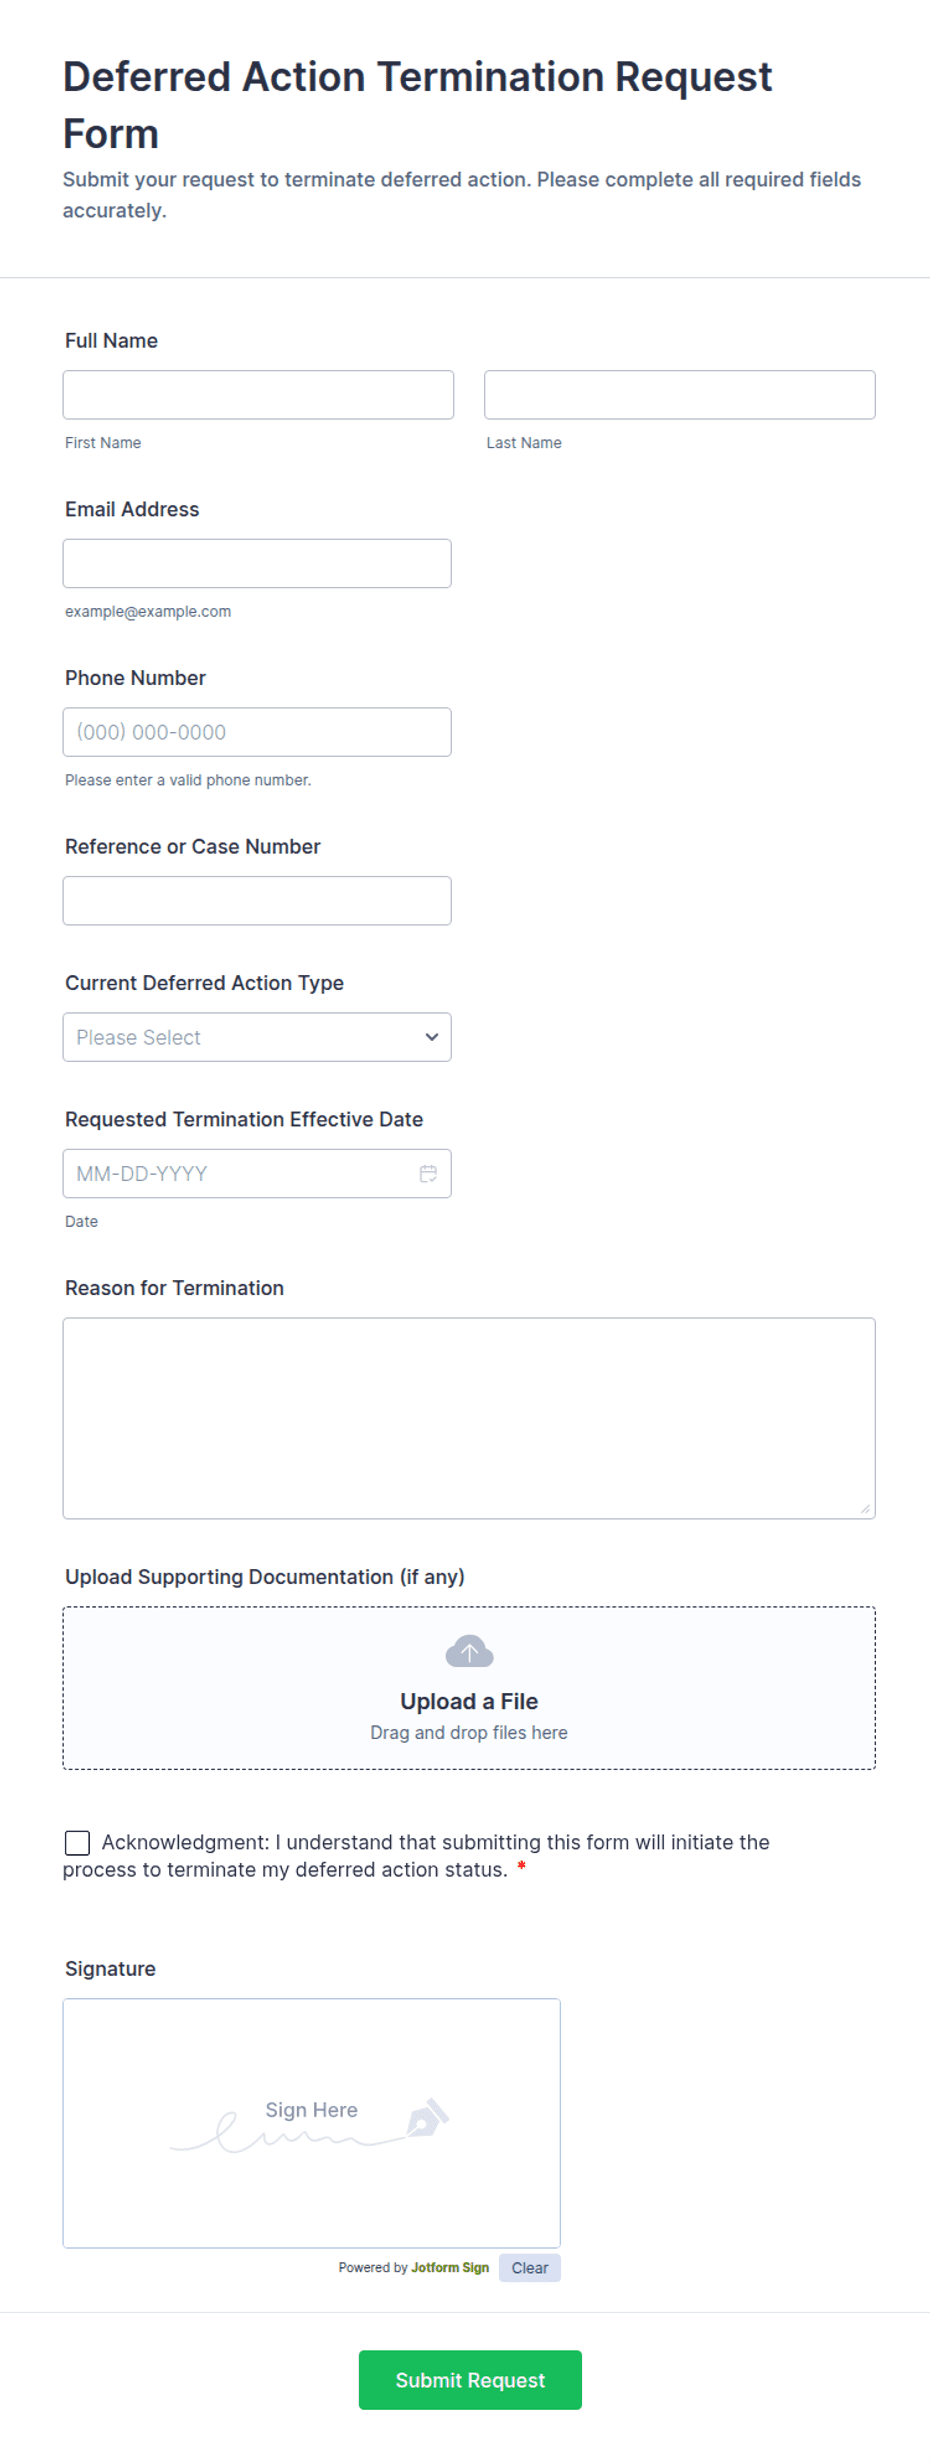Click the Upload a File text
Image resolution: width=930 pixels, height=2459 pixels.
click(469, 1701)
